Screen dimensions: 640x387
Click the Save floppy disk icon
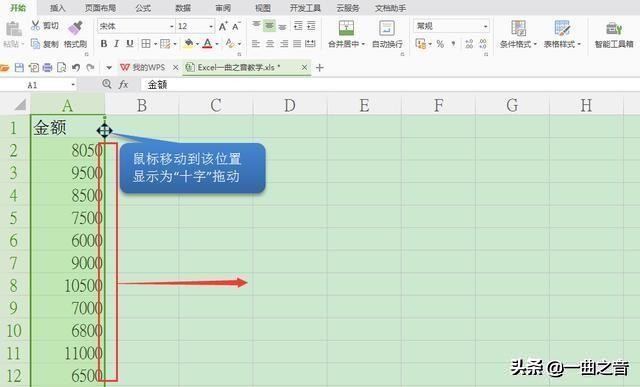tap(19, 67)
